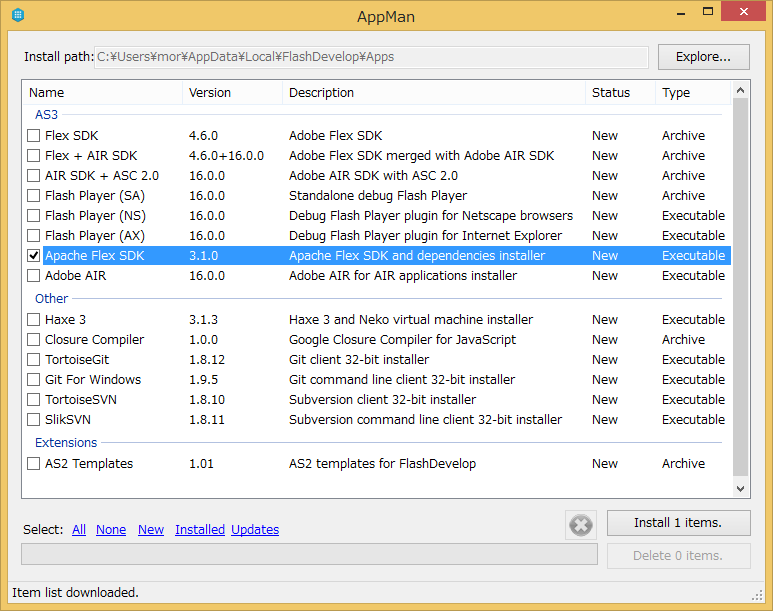This screenshot has height=611, width=773.
Task: Click the None selection link
Action: tap(111, 530)
